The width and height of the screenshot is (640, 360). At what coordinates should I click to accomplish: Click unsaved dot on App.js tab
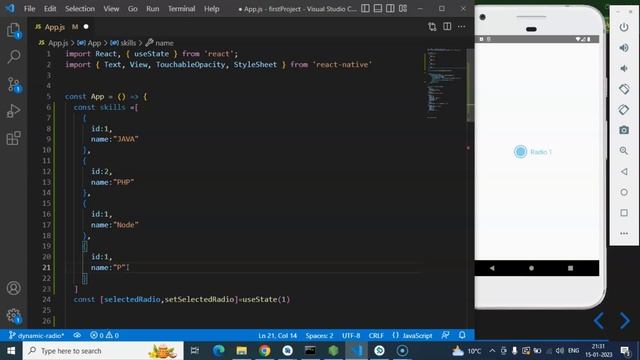pos(86,27)
